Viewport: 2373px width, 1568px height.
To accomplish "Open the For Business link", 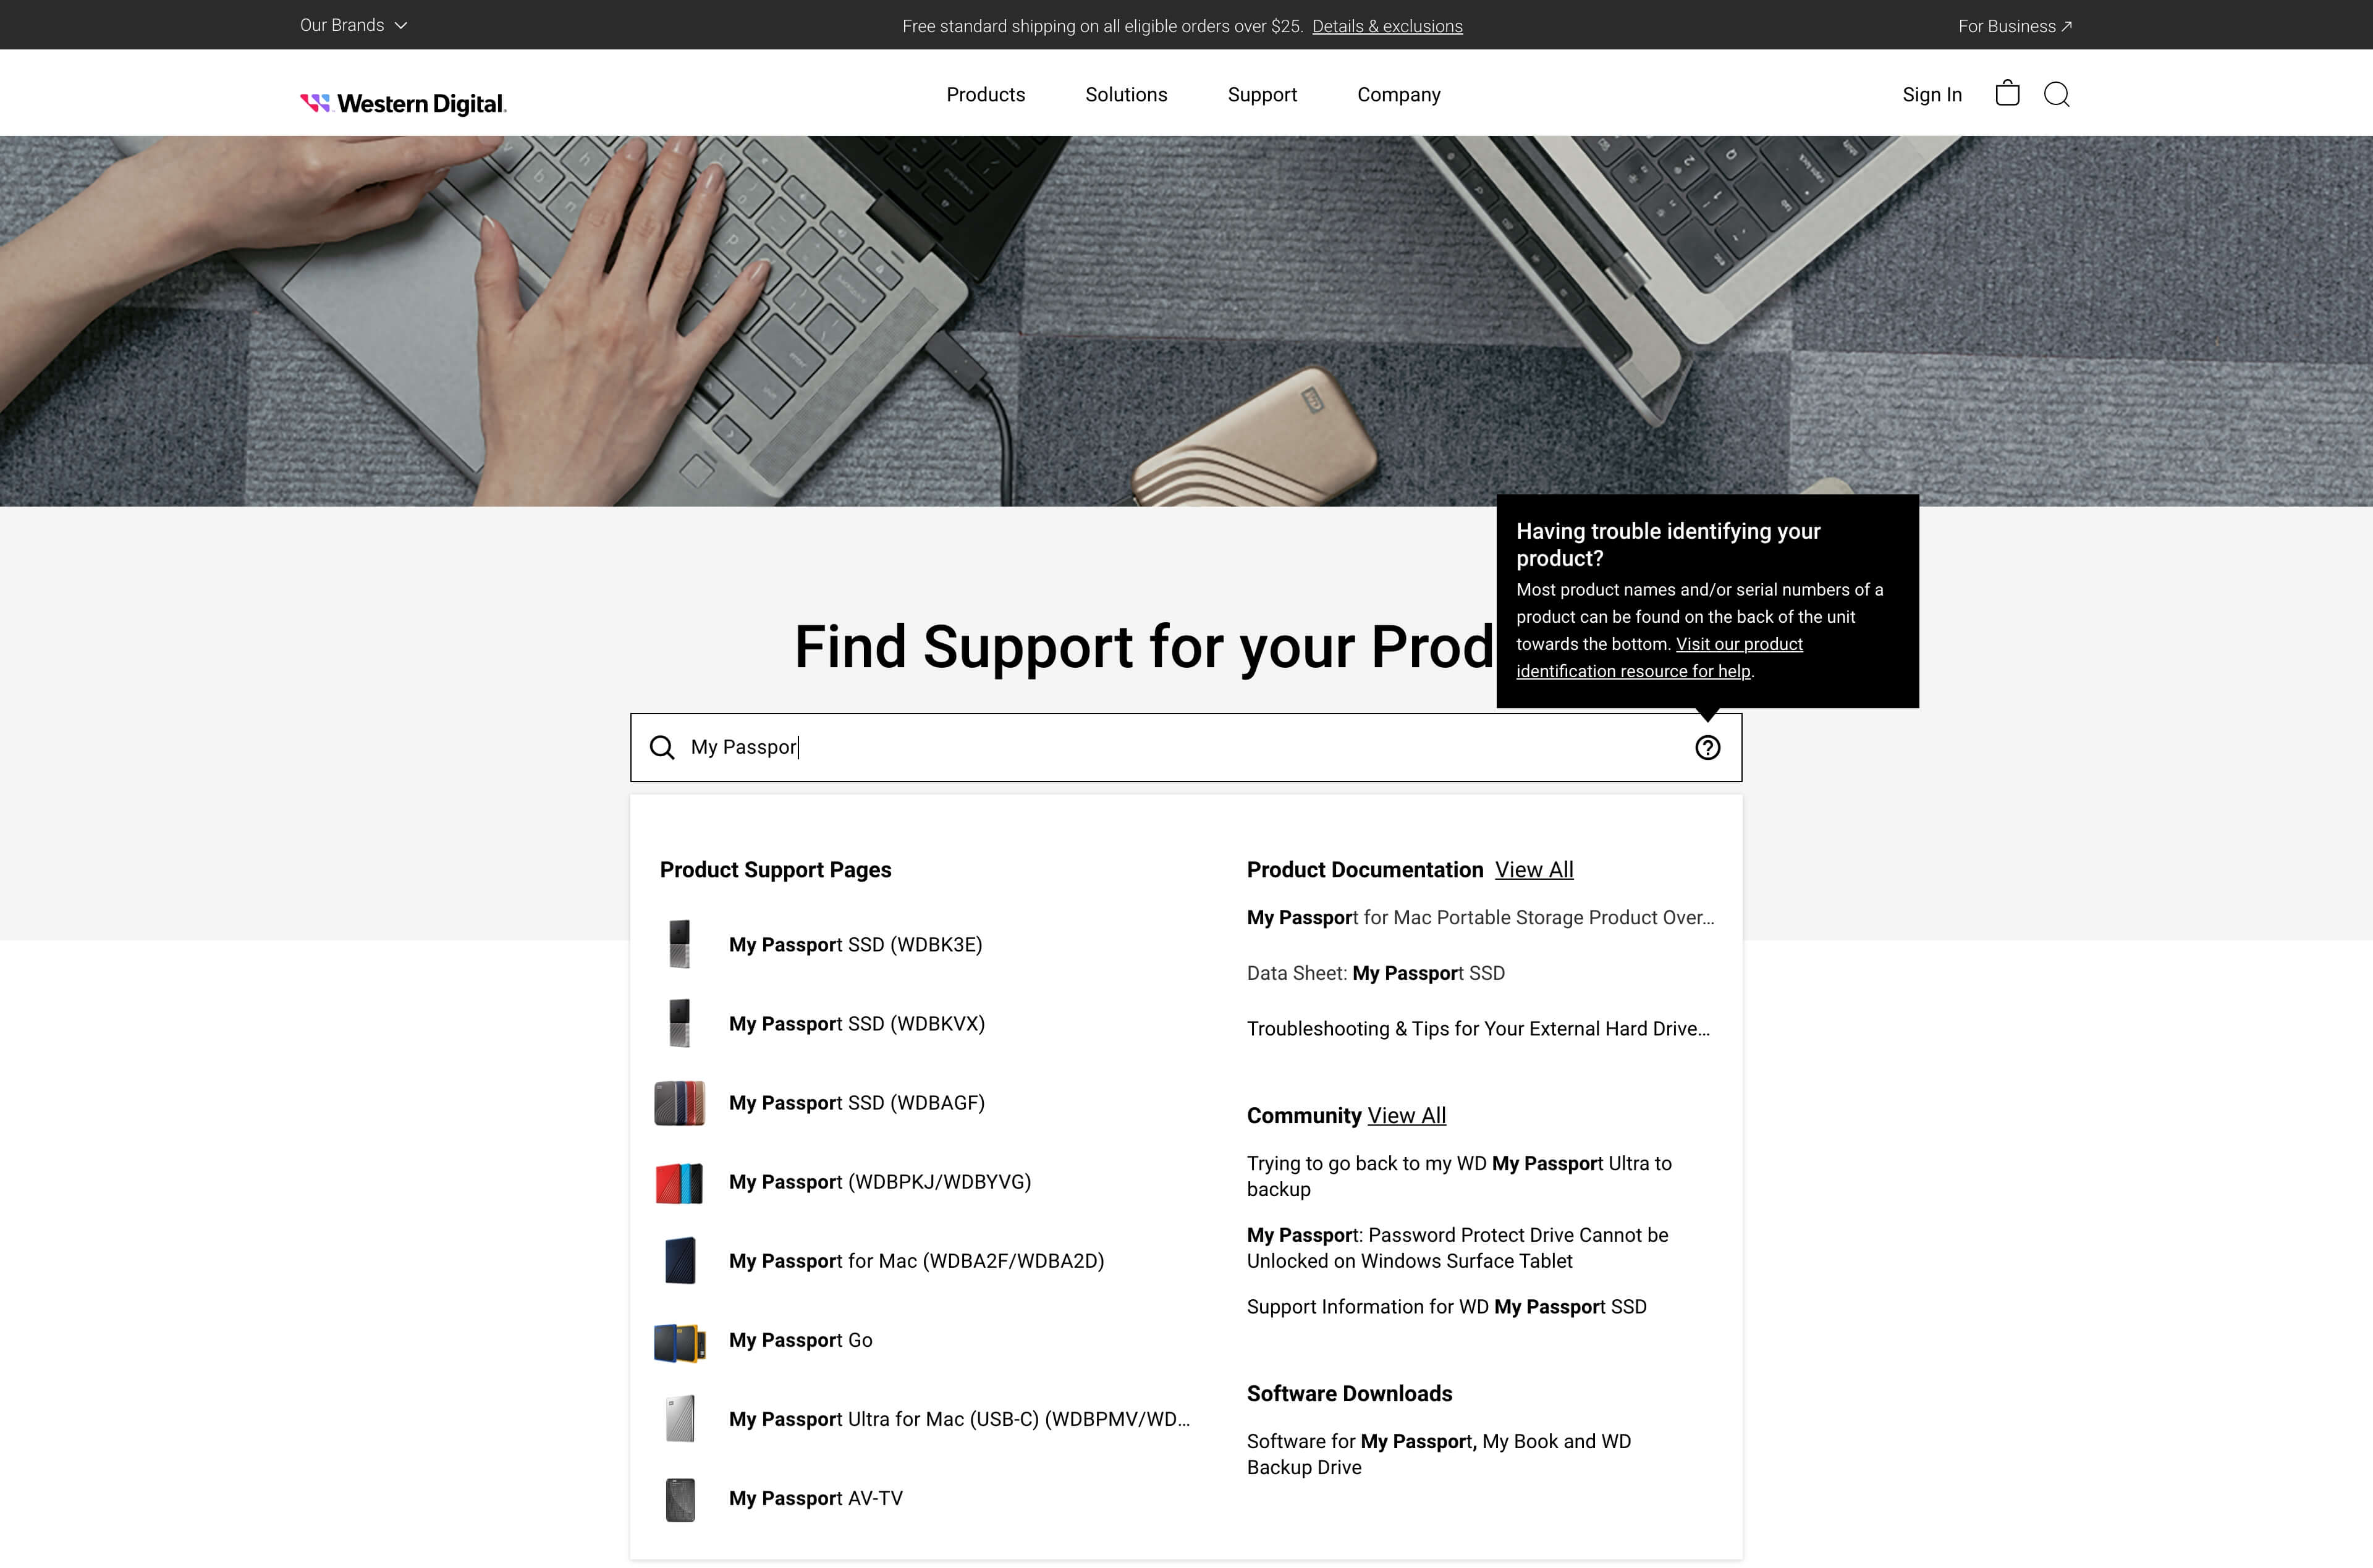I will (x=2014, y=27).
